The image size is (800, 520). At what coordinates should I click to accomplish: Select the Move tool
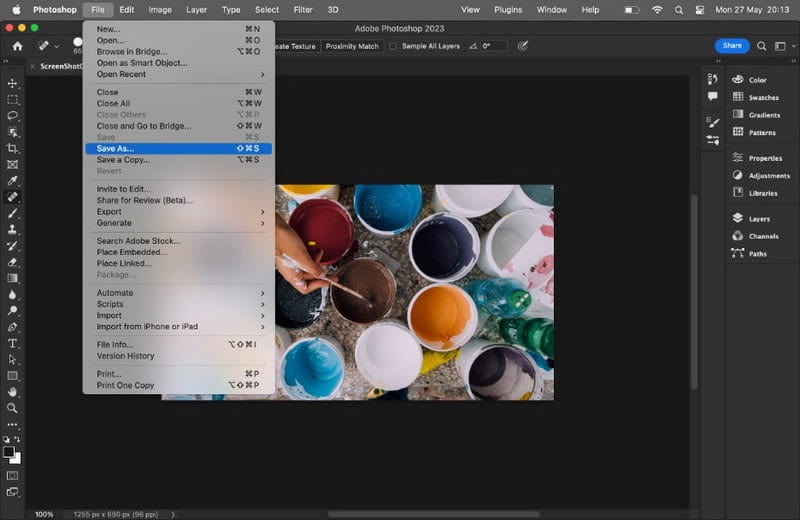[12, 83]
